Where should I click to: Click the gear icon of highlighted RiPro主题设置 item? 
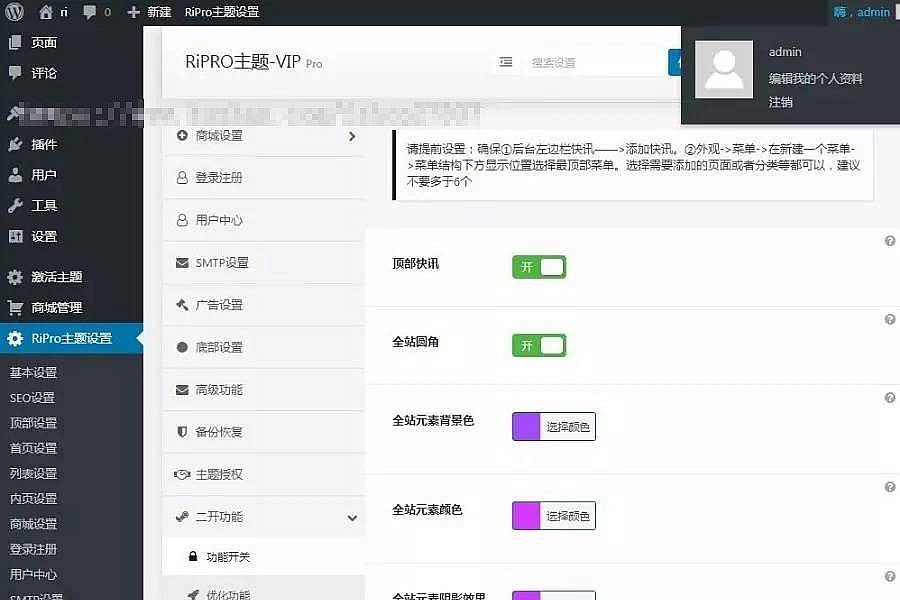coord(15,338)
